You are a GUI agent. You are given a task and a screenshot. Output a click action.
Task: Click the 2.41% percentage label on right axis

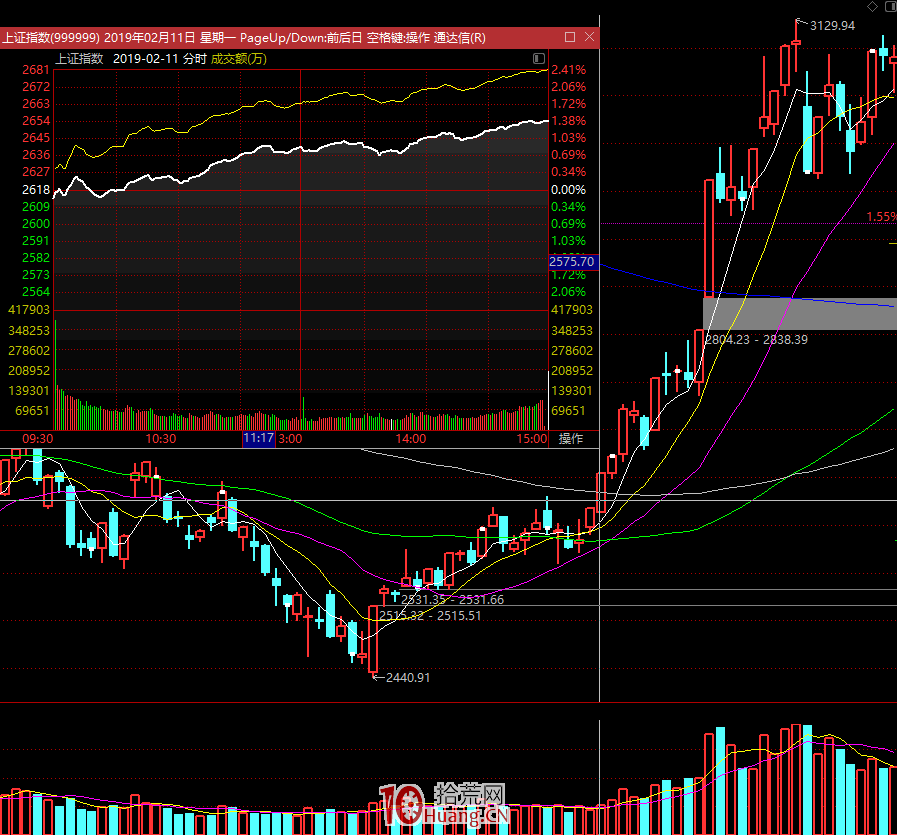click(x=569, y=70)
